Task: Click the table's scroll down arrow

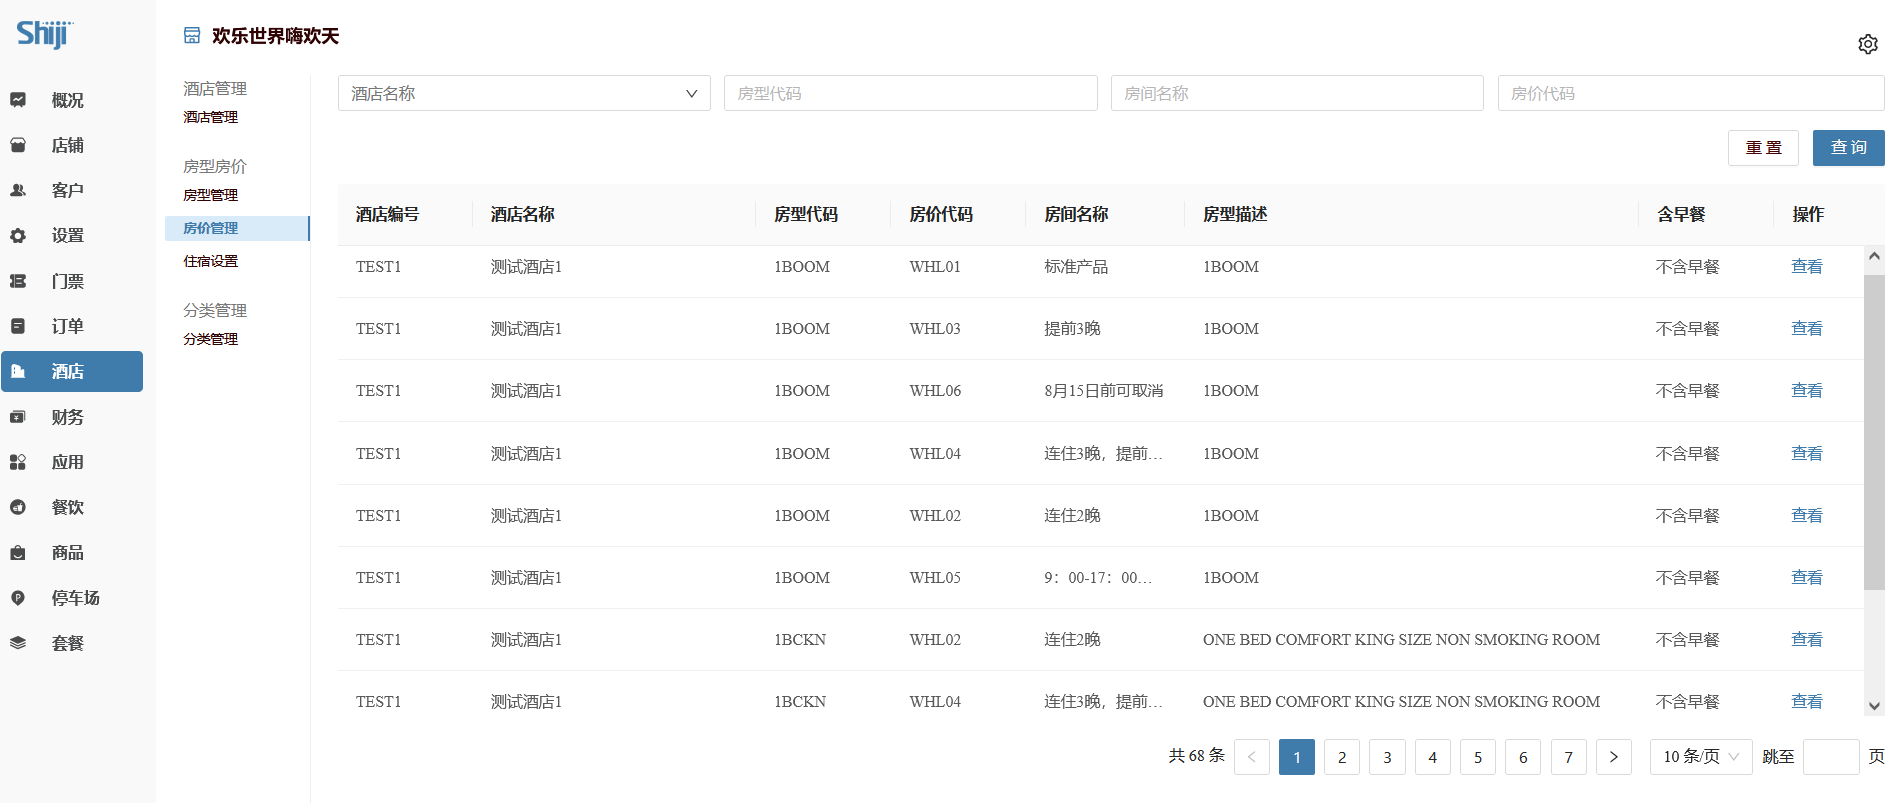Action: point(1874,706)
